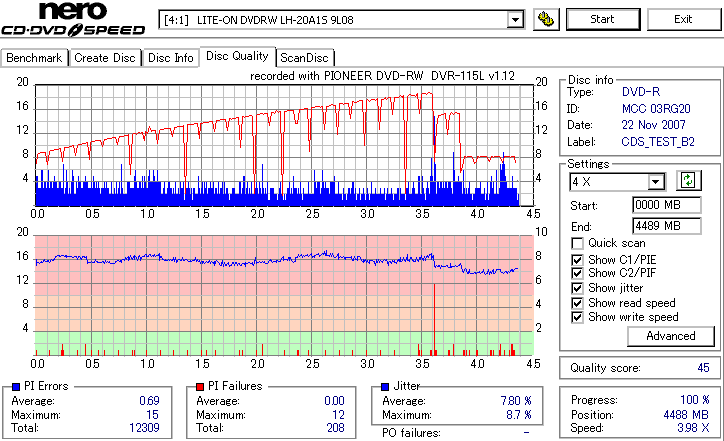Screen dimensions: 724x441
Task: Click the End position field 4489 MB
Action: [x=666, y=226]
